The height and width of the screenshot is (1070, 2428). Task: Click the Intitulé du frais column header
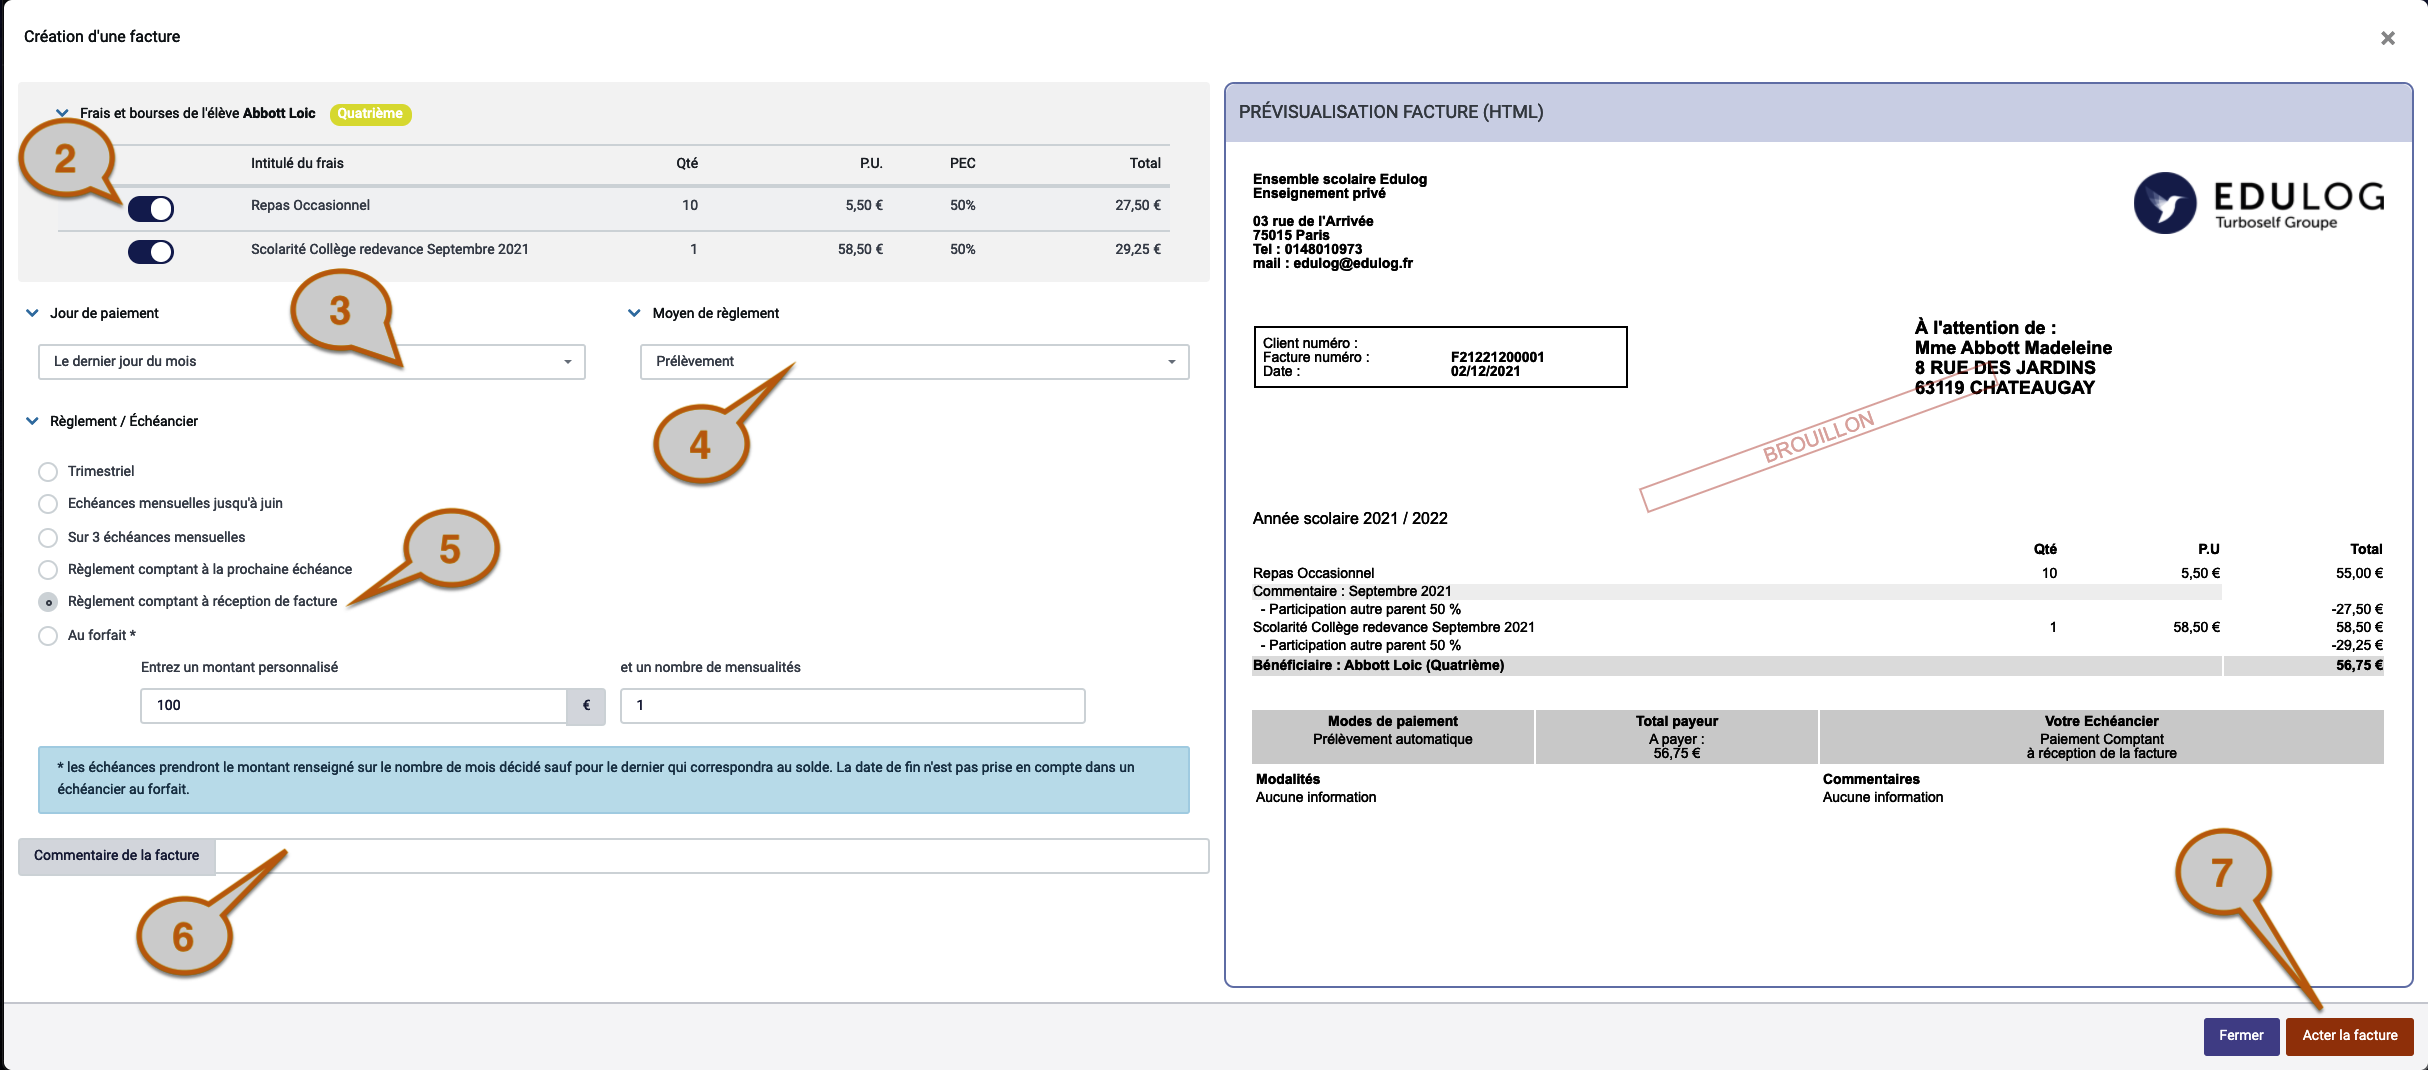coord(297,163)
